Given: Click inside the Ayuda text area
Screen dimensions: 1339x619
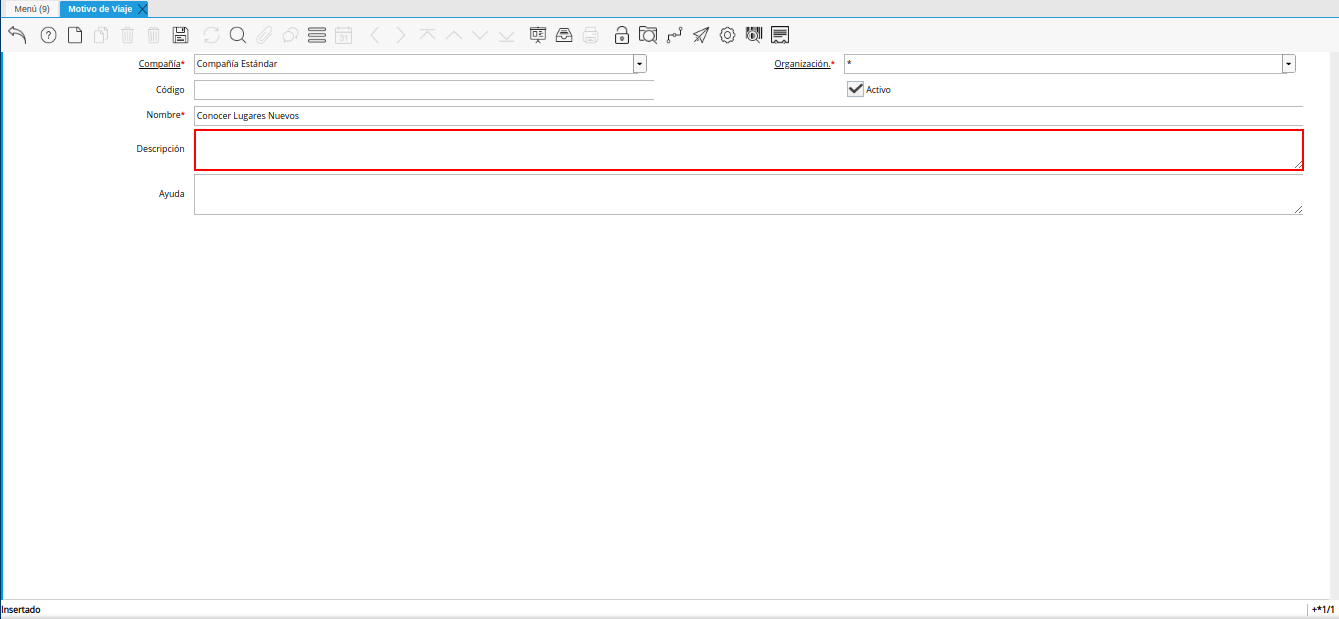Looking at the screenshot, I should click(x=748, y=195).
